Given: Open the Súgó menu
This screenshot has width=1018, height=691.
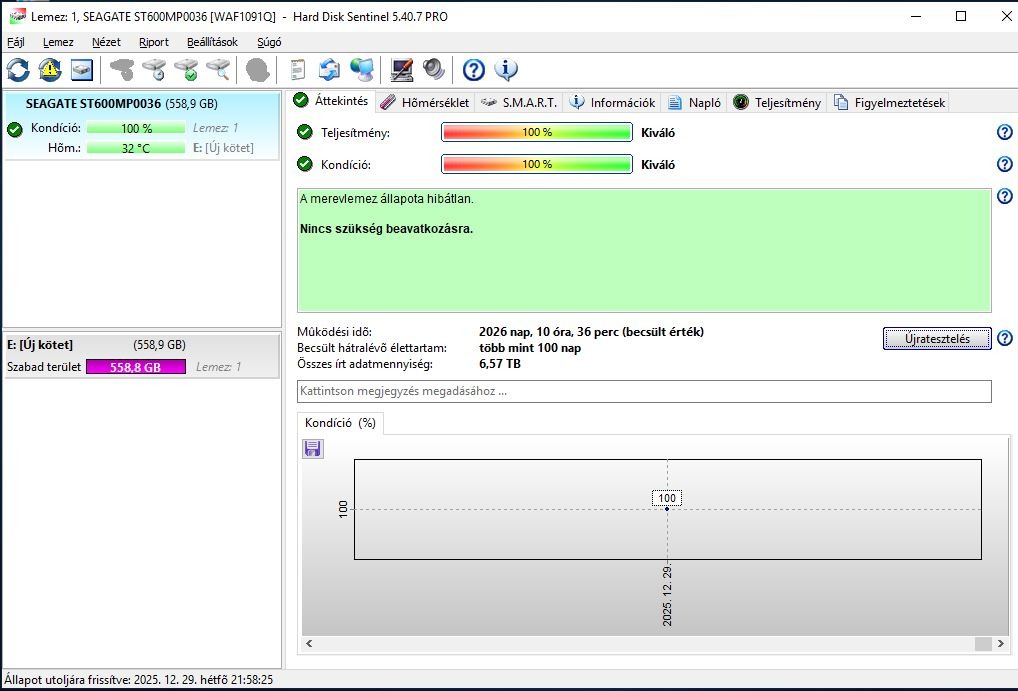Looking at the screenshot, I should (269, 42).
